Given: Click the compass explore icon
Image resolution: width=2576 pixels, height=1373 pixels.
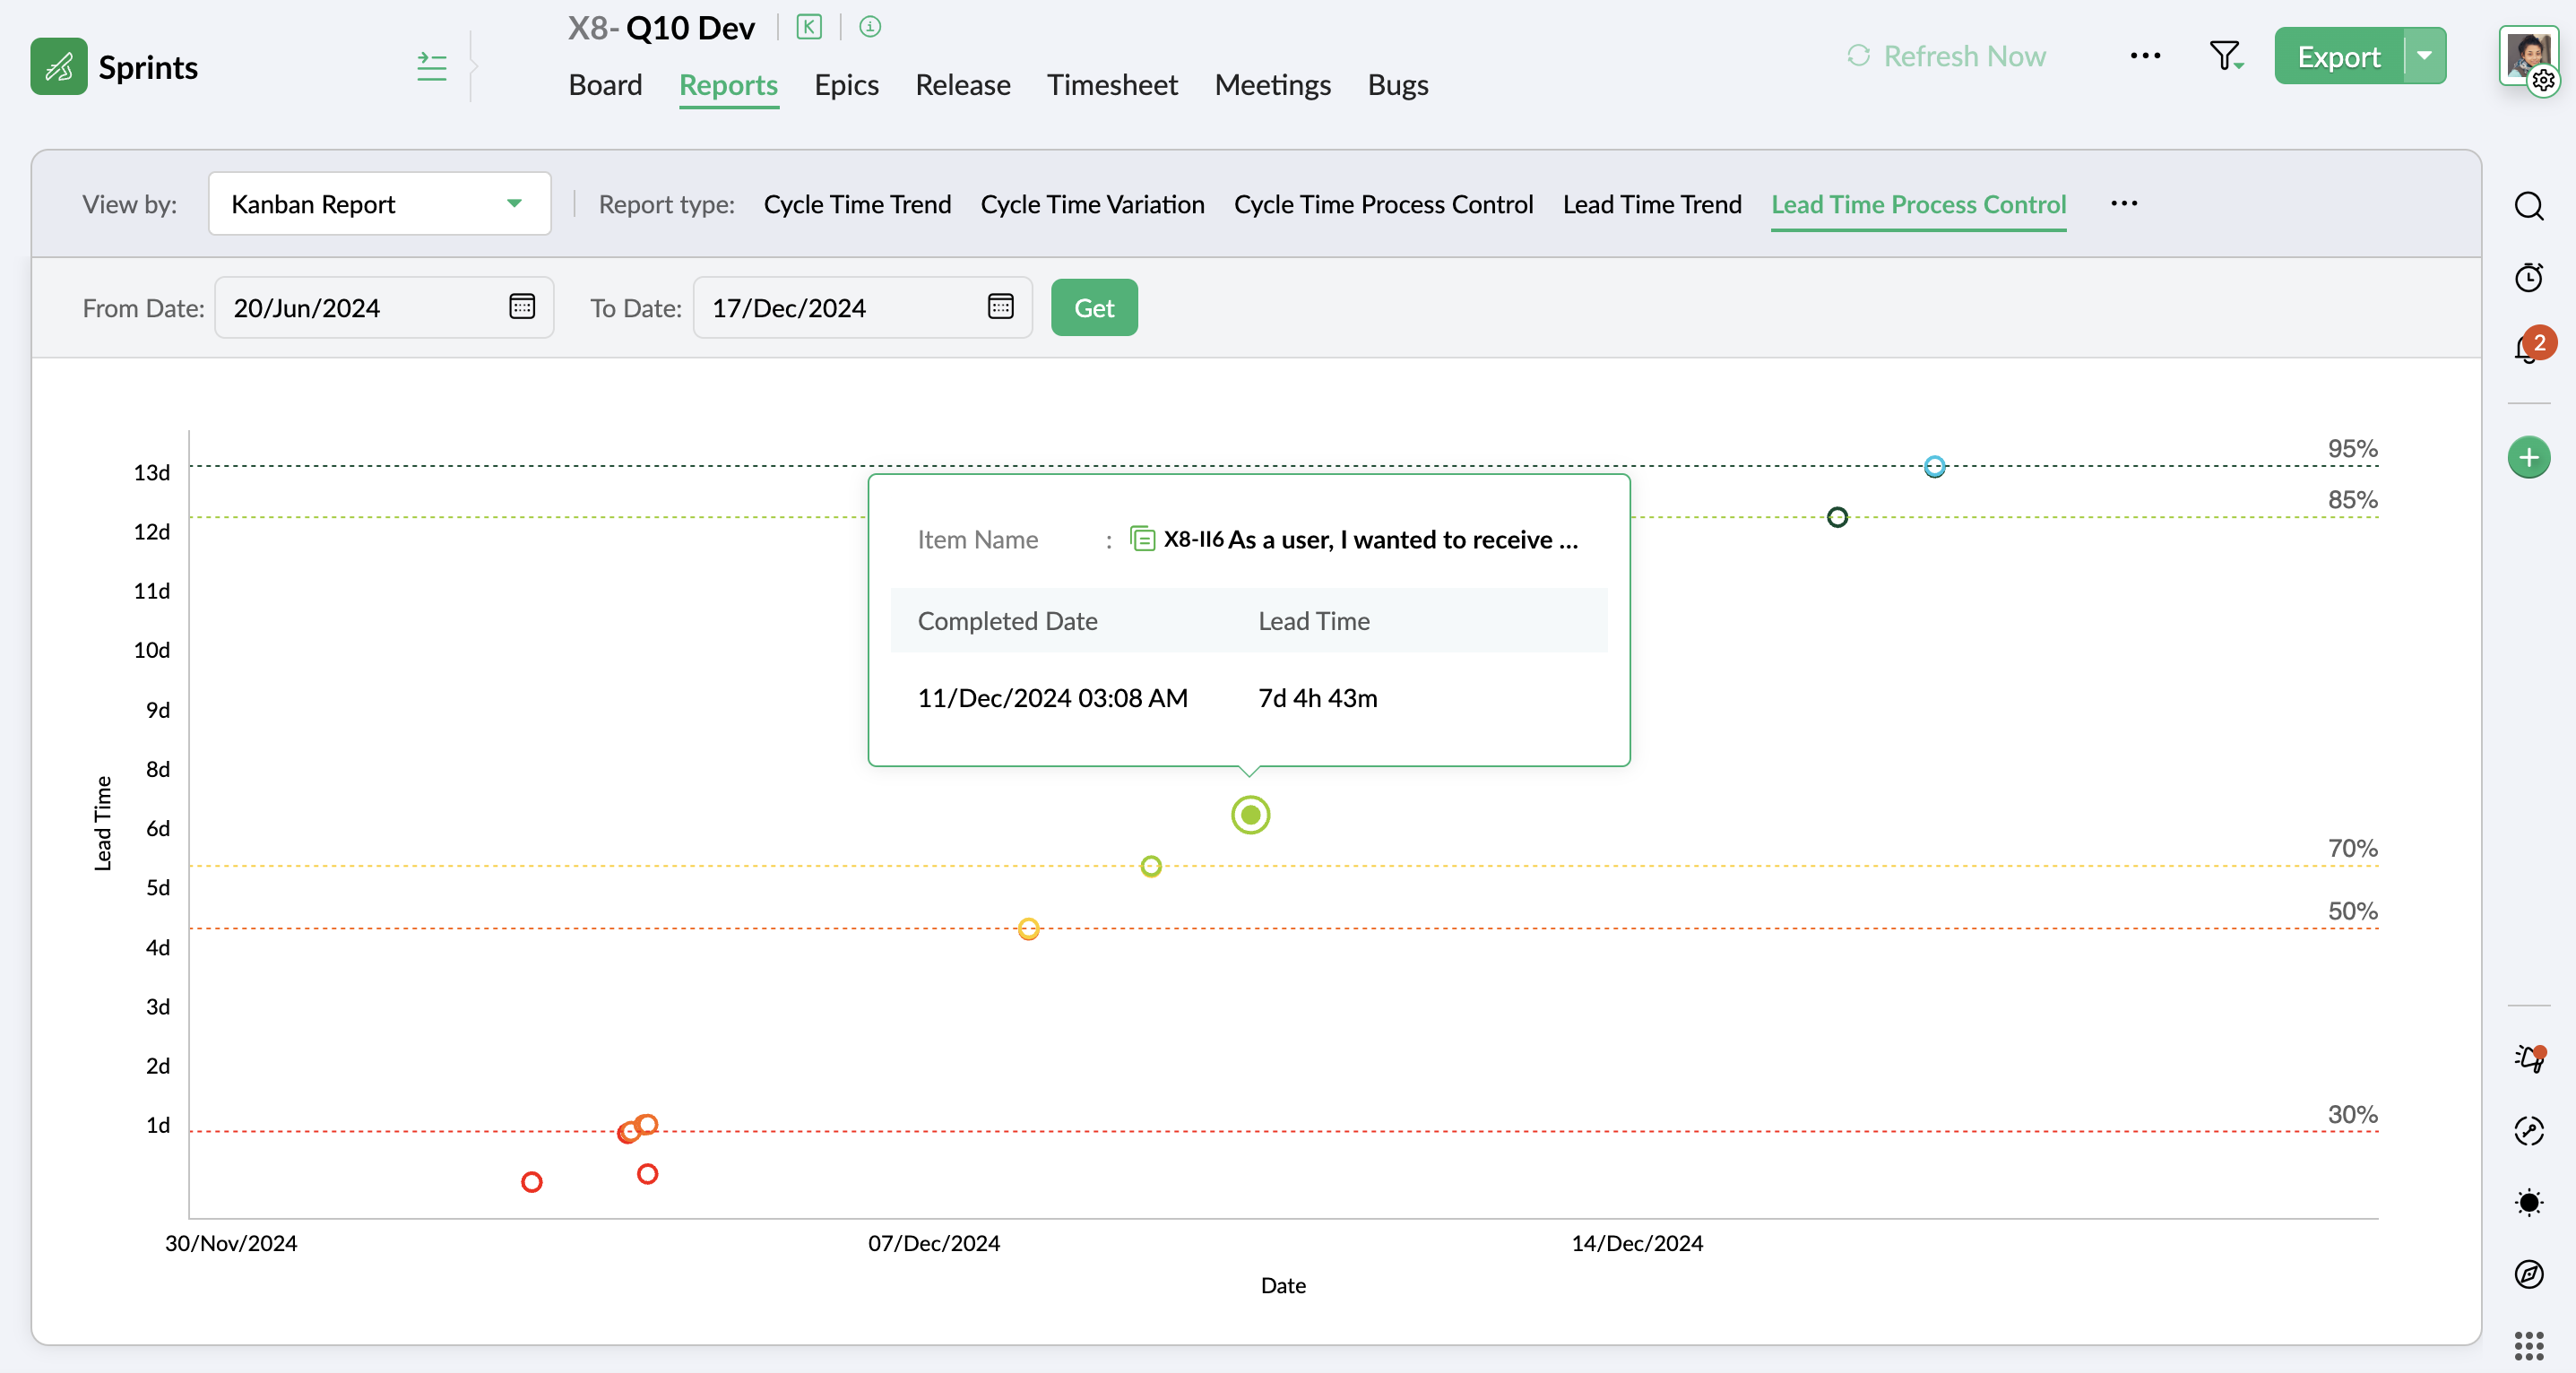Looking at the screenshot, I should (2528, 1273).
